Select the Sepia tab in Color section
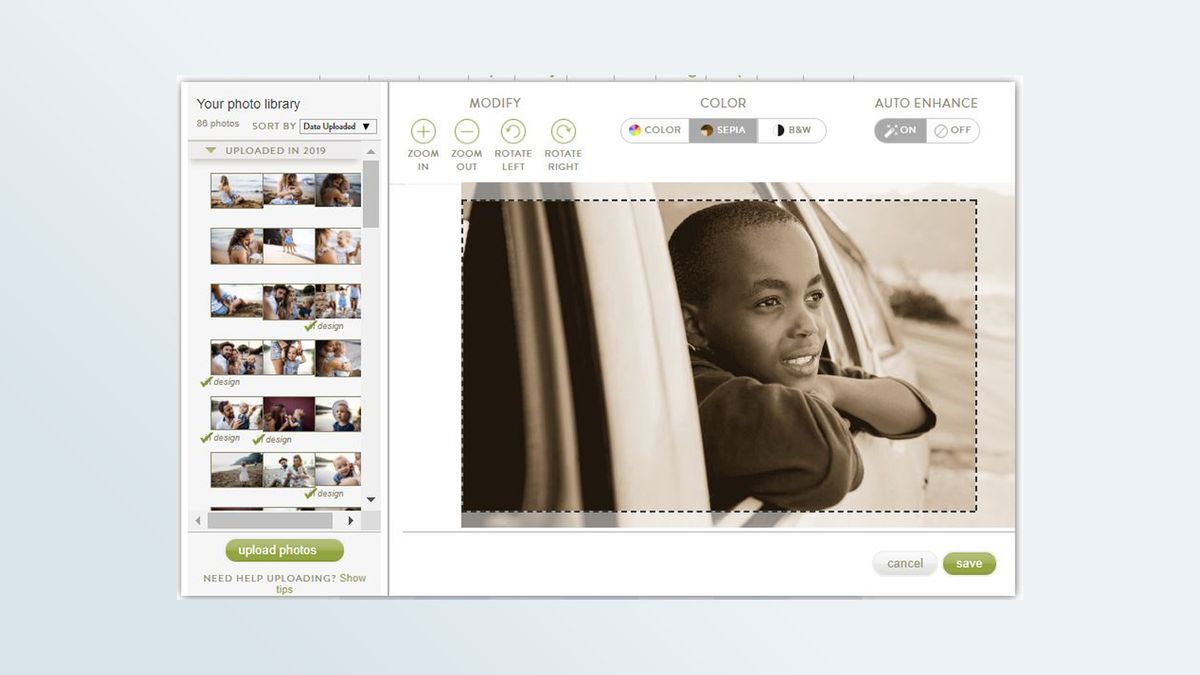1200x675 pixels. click(x=722, y=129)
